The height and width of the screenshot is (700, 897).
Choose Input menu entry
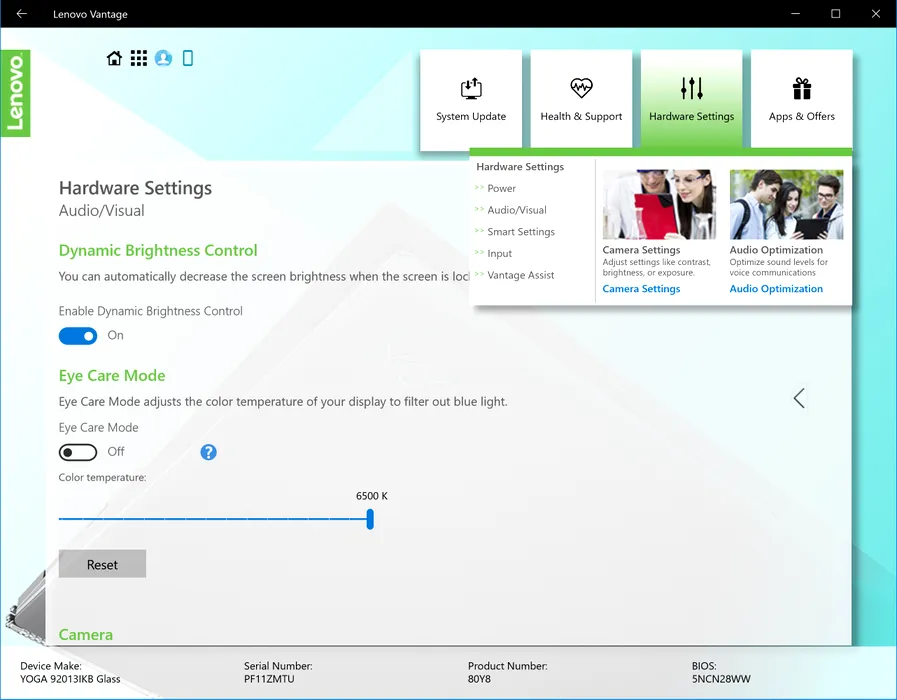[x=499, y=253]
